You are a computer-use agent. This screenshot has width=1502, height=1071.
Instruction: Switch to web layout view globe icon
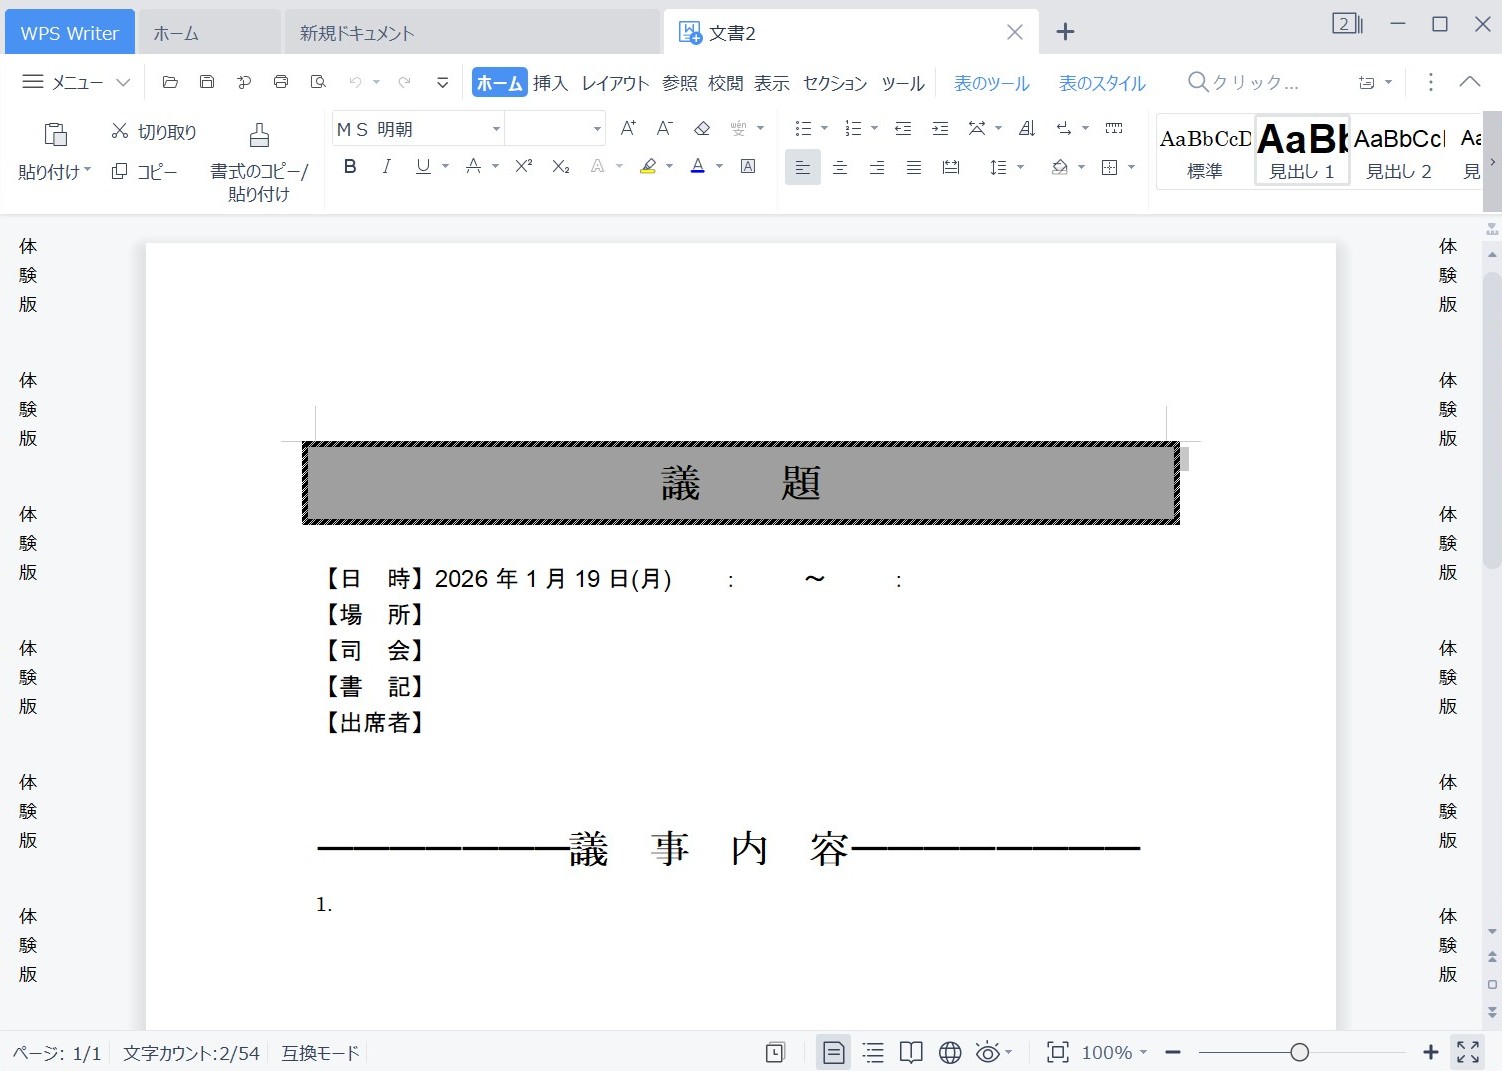[950, 1052]
